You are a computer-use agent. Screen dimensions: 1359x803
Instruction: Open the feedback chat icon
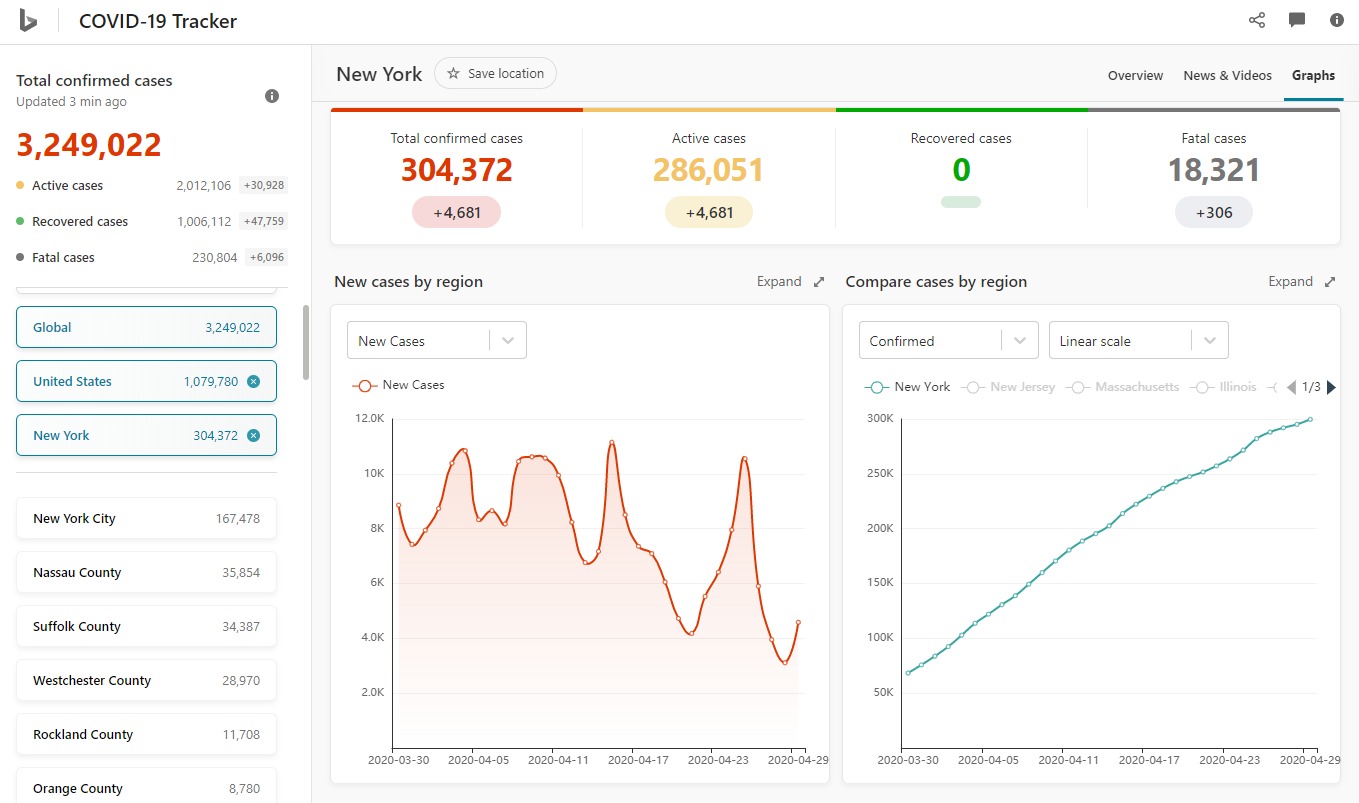(x=1297, y=20)
